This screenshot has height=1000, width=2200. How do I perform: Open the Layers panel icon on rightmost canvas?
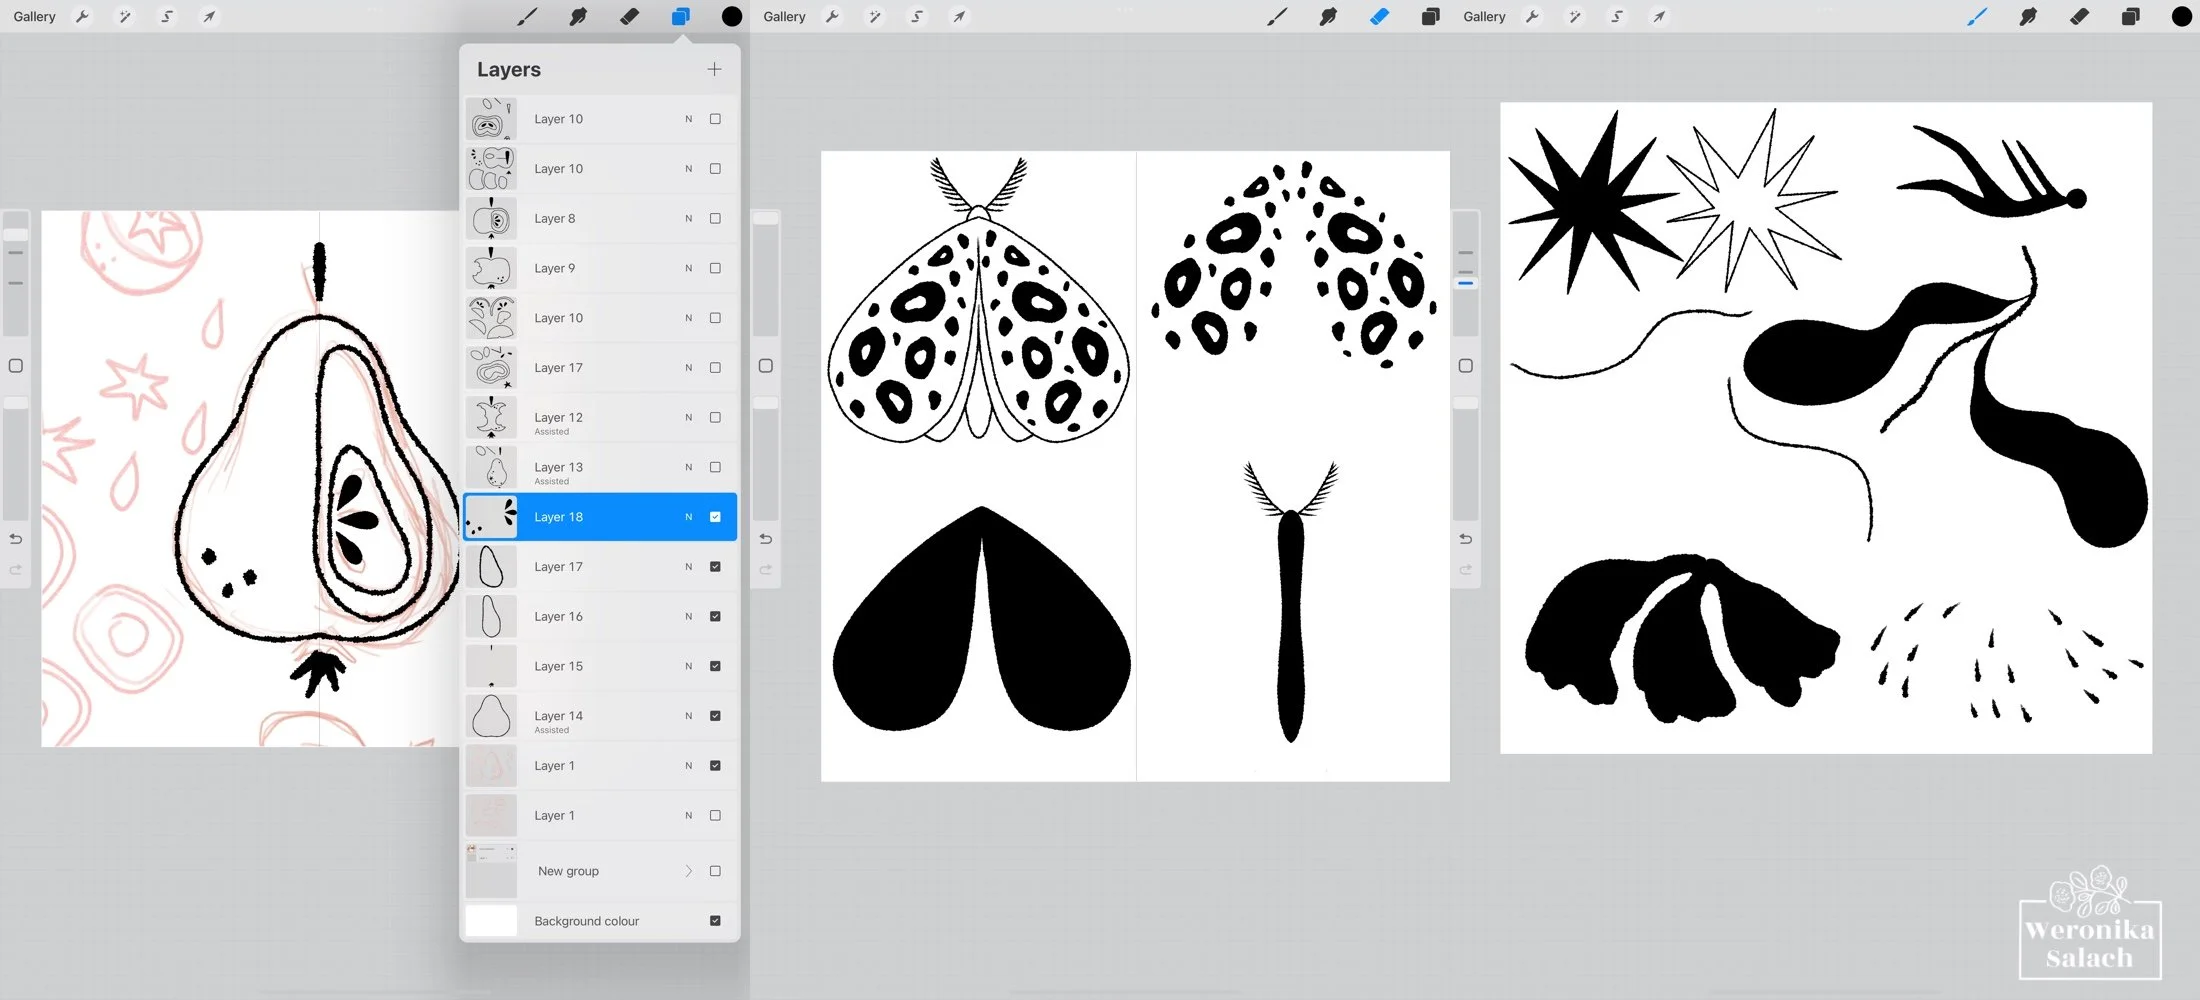click(x=2131, y=16)
